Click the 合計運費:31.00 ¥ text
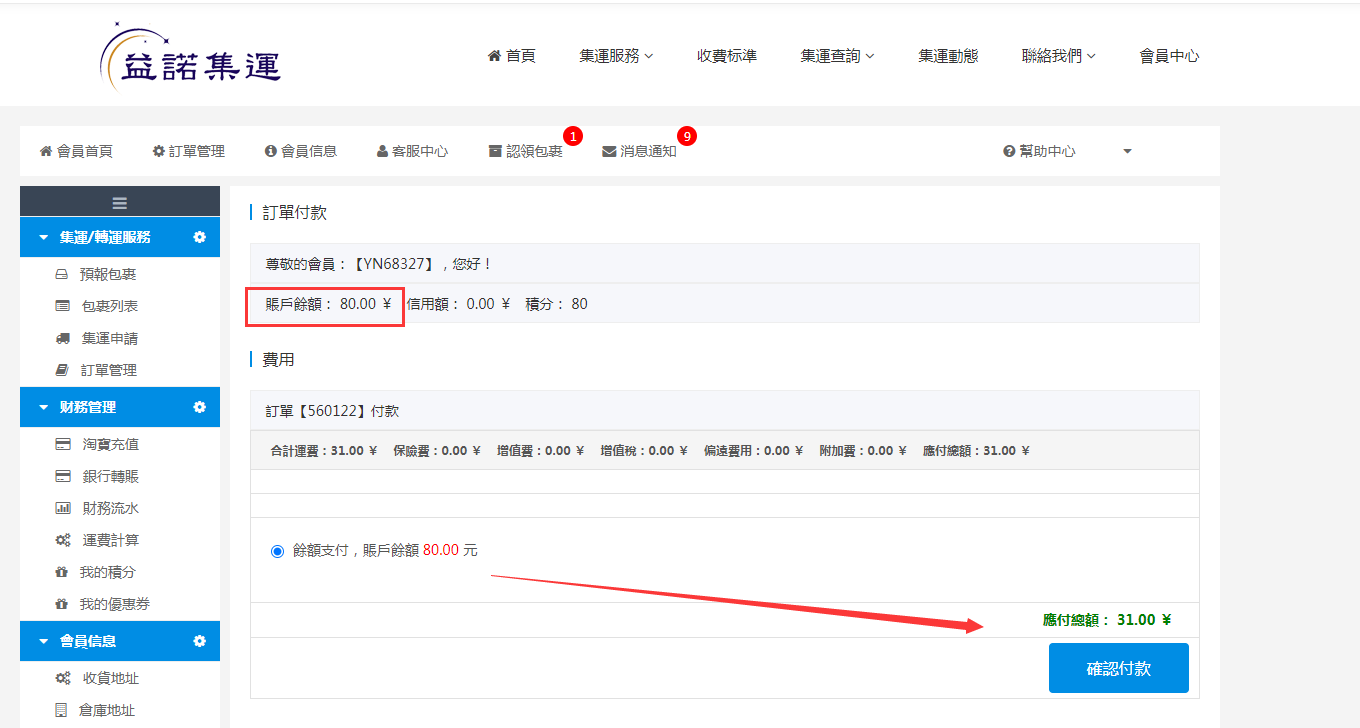This screenshot has width=1360, height=728. [324, 451]
